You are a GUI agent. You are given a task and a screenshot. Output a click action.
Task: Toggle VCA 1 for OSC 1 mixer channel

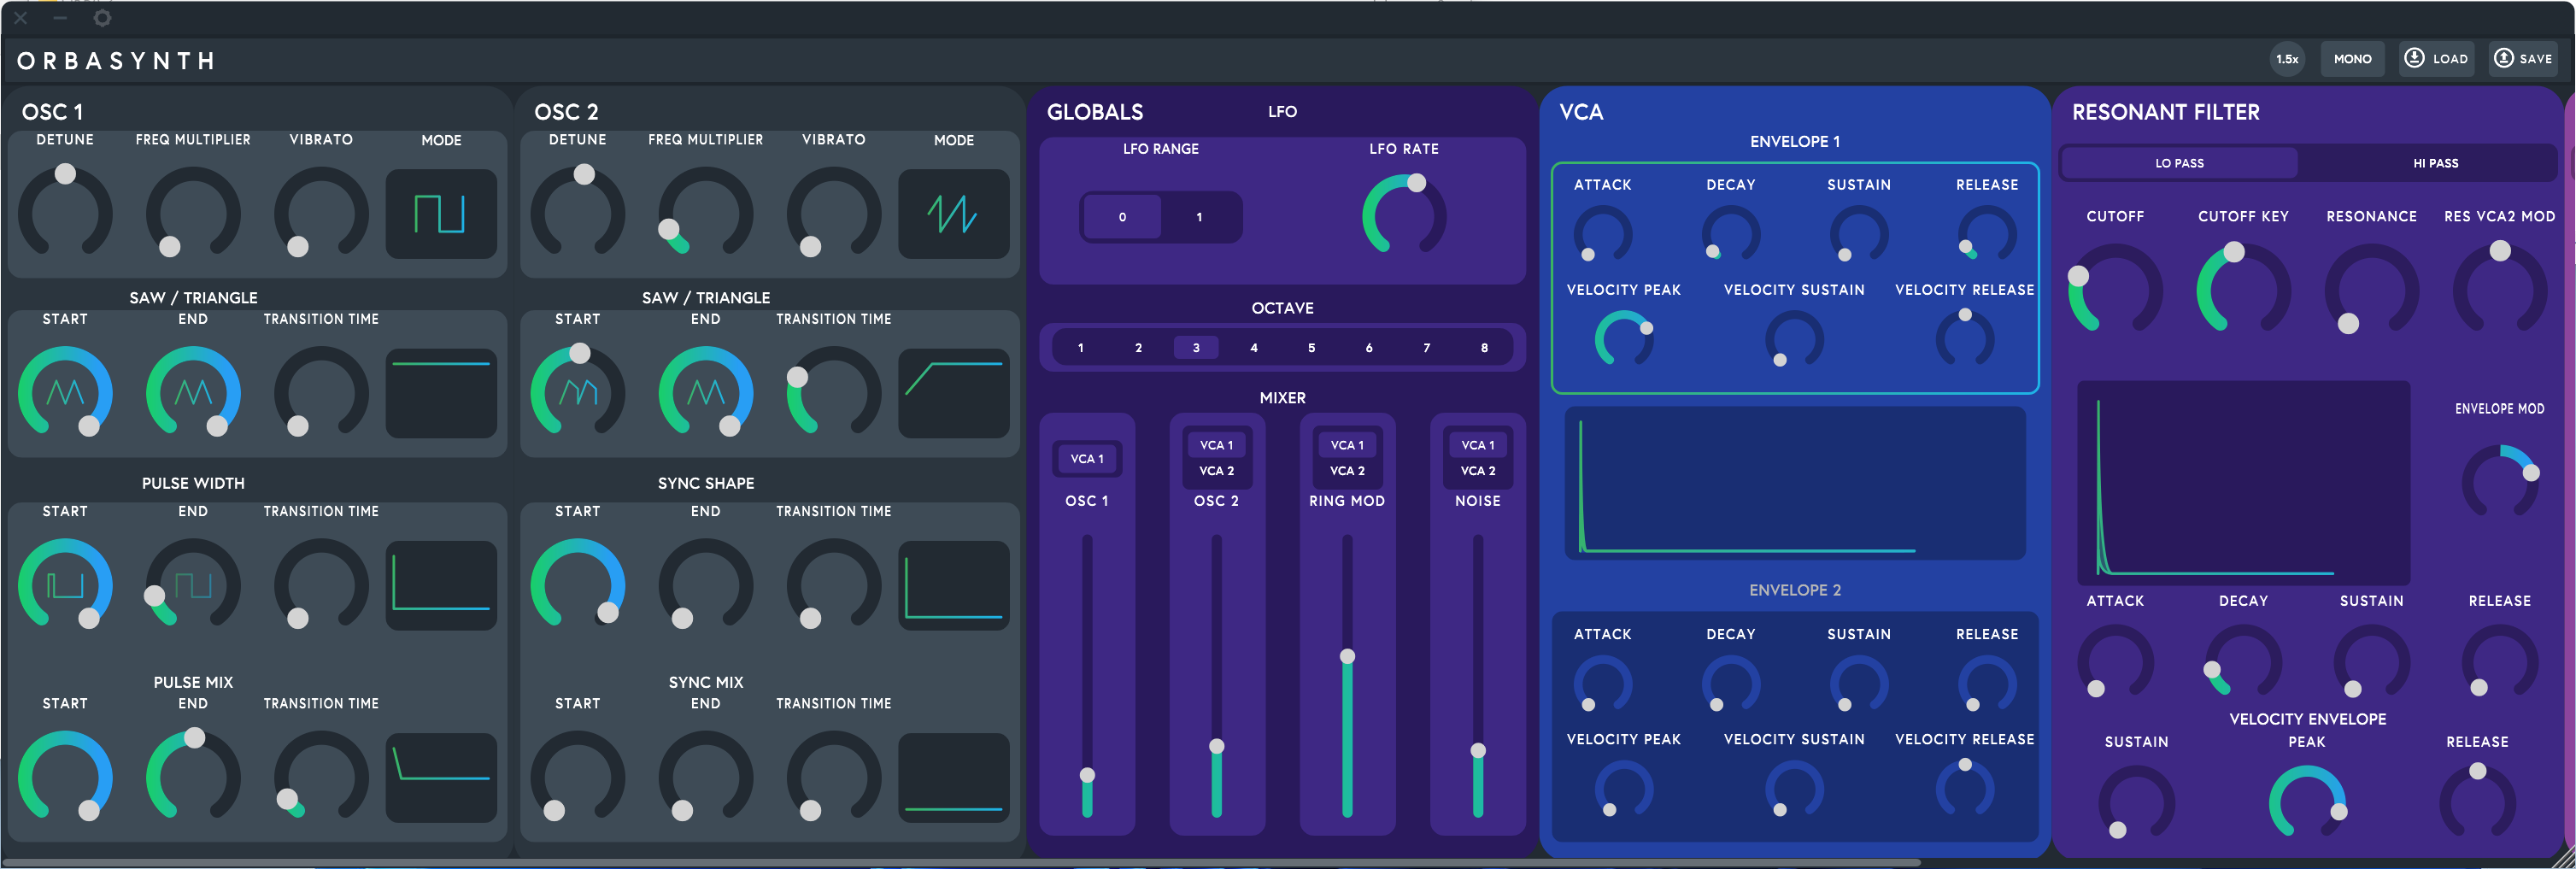click(1087, 459)
